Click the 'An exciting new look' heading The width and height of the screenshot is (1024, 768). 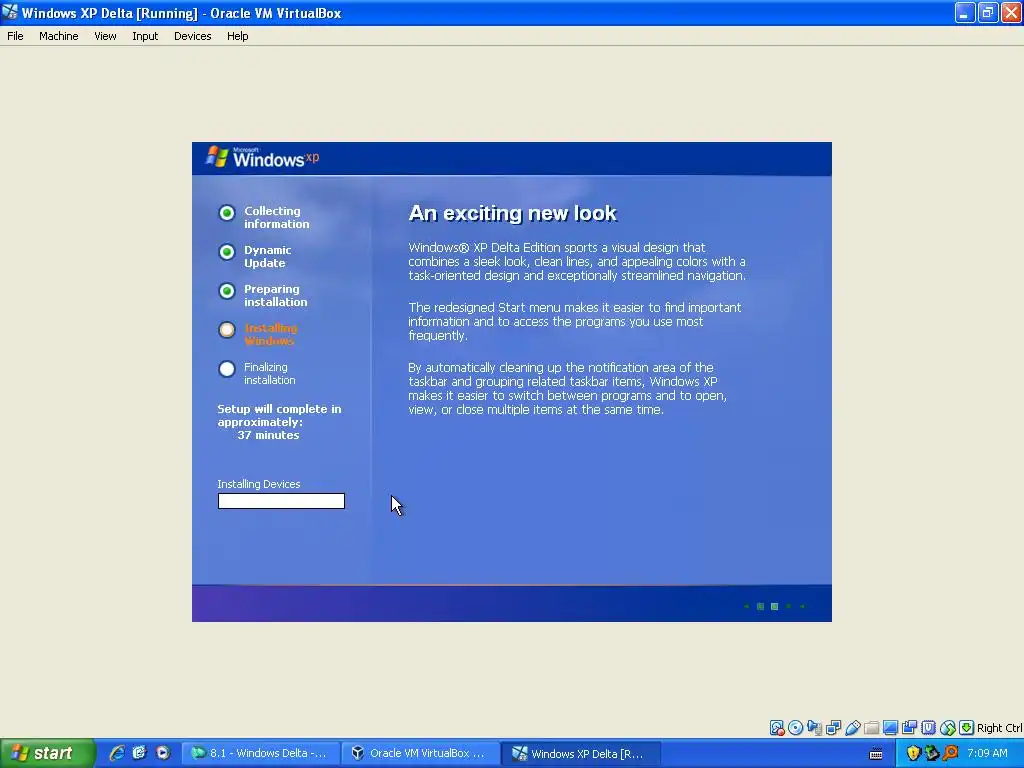click(x=512, y=214)
